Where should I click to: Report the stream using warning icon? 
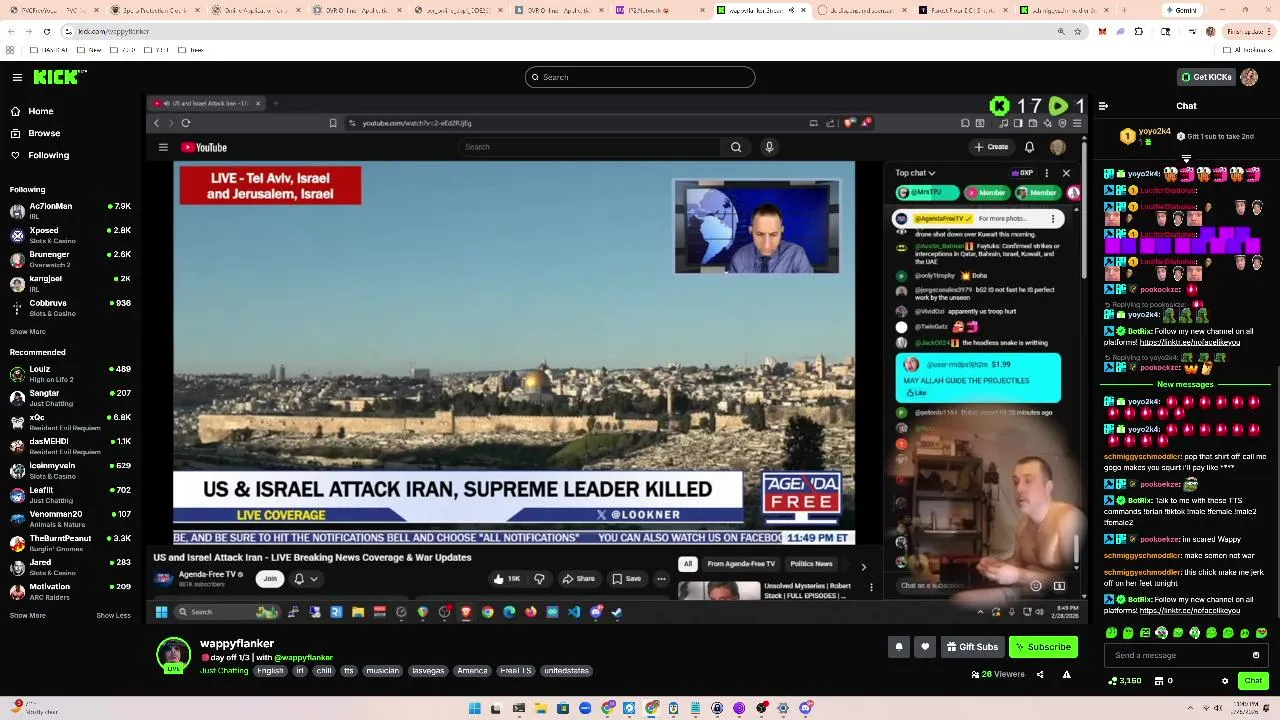1066,675
